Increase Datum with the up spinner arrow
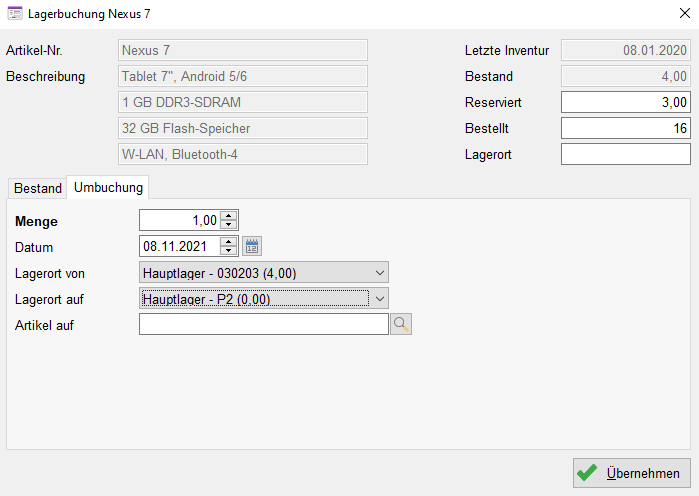The image size is (699, 496). (x=229, y=242)
